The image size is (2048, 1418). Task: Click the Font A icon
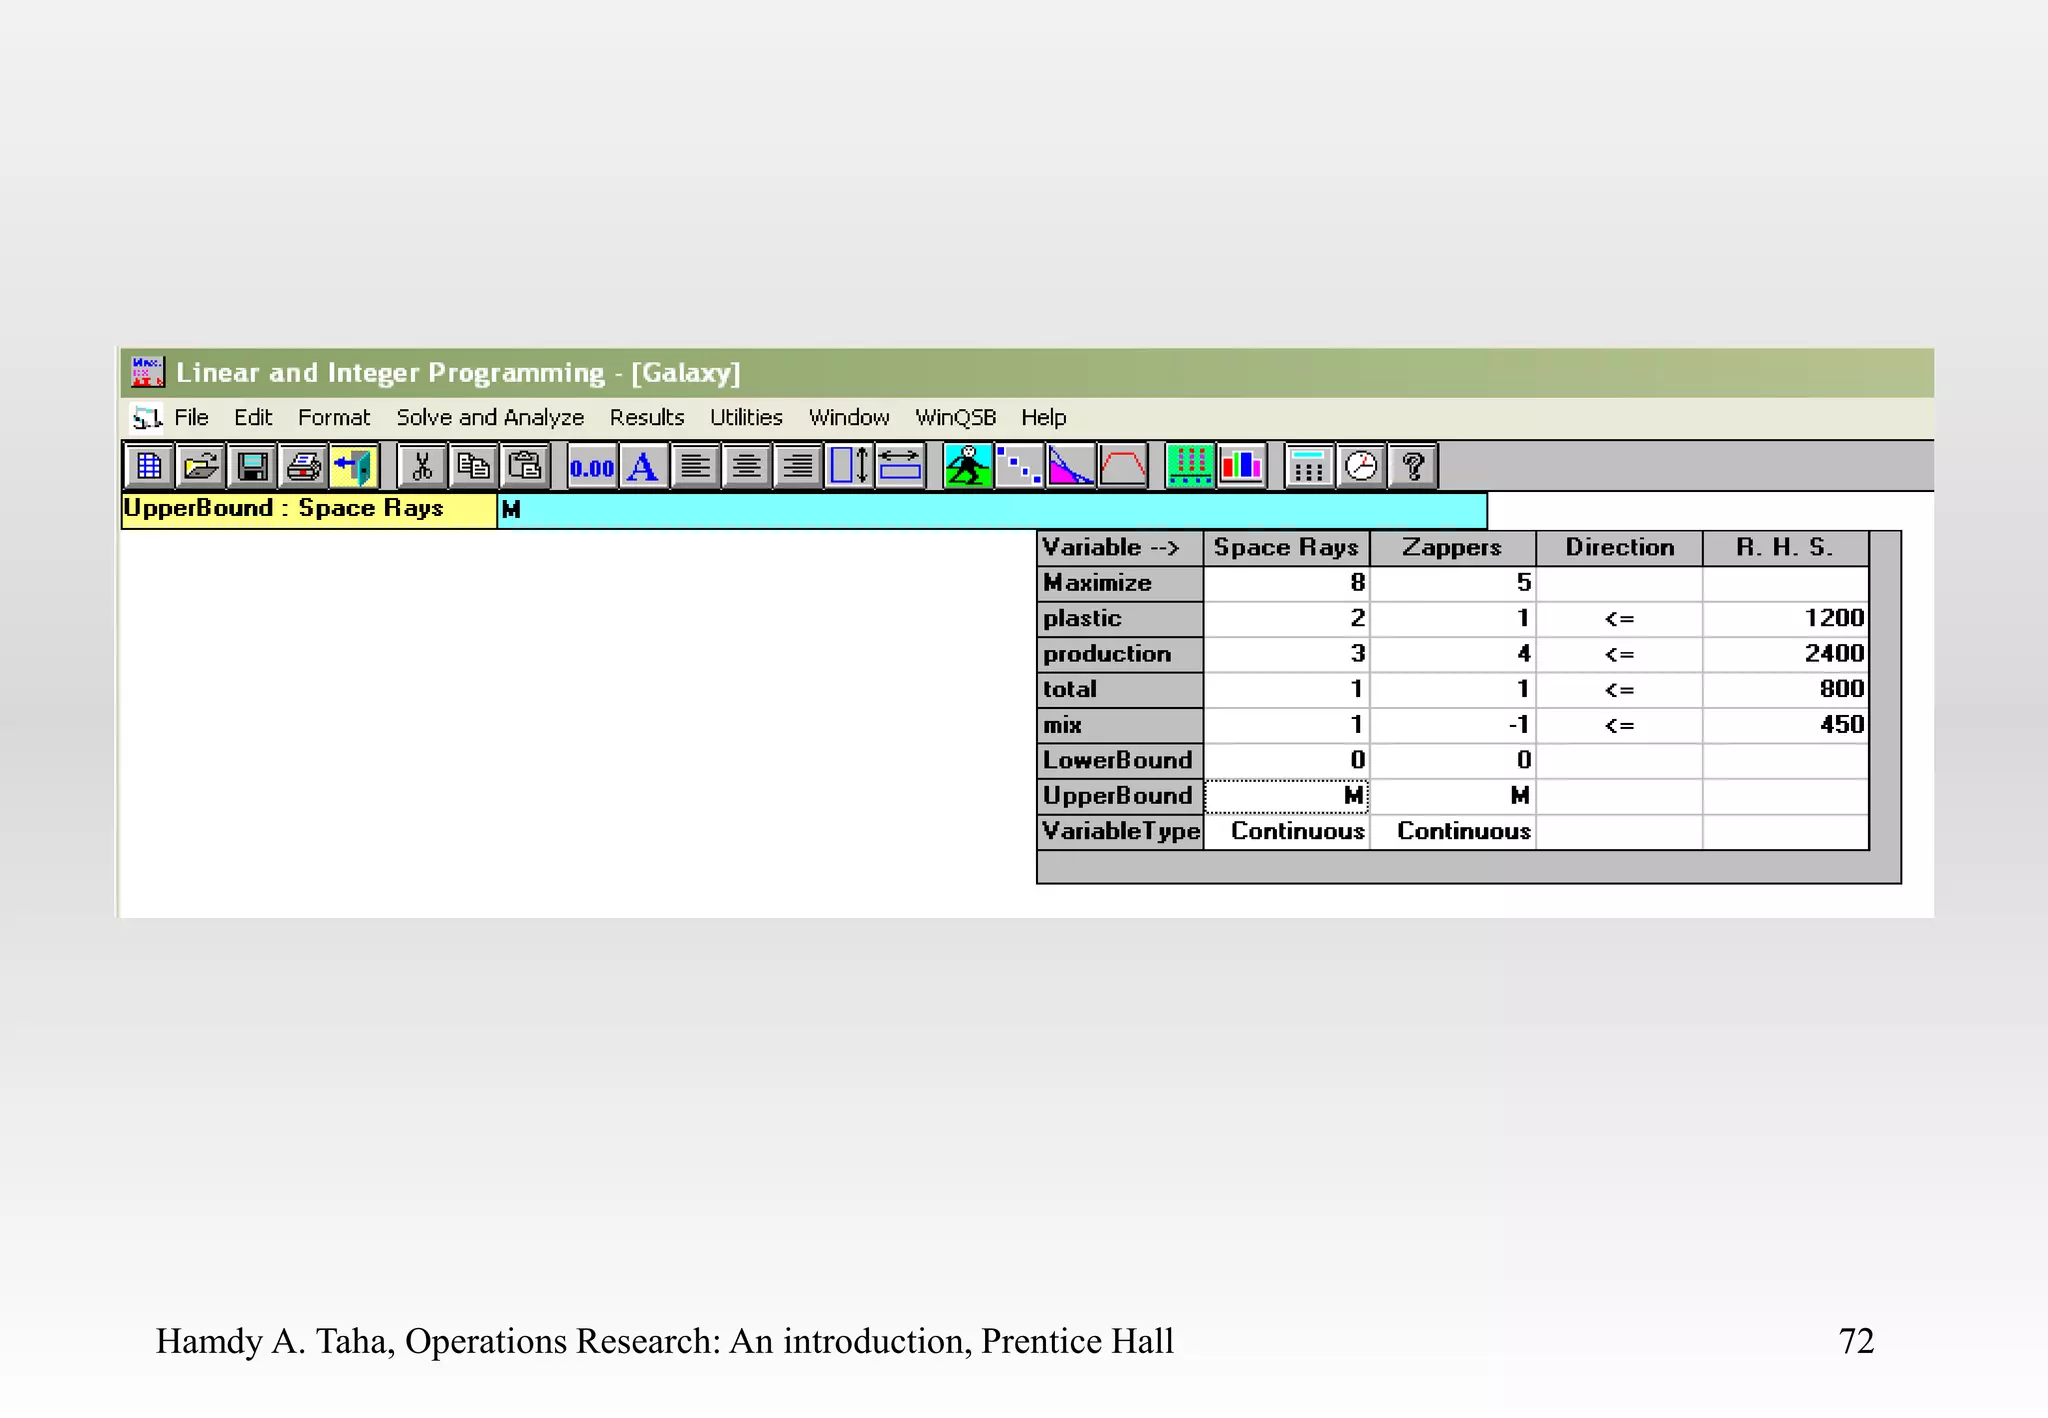[644, 466]
